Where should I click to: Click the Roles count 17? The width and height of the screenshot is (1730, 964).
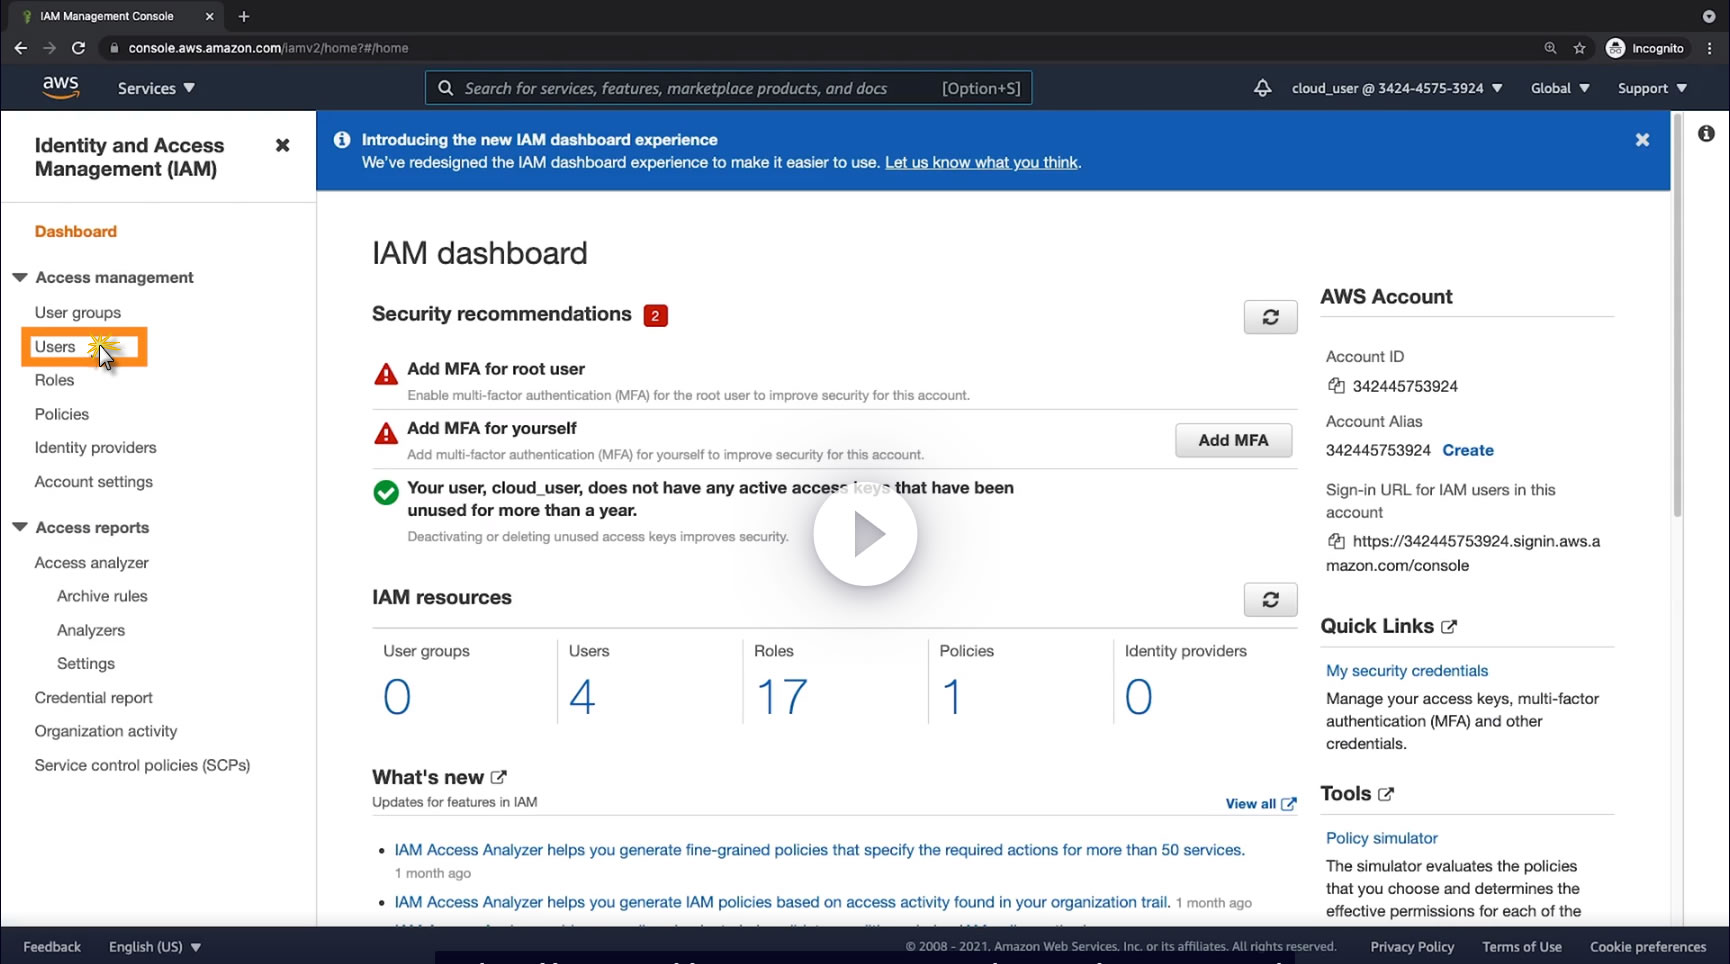click(781, 696)
